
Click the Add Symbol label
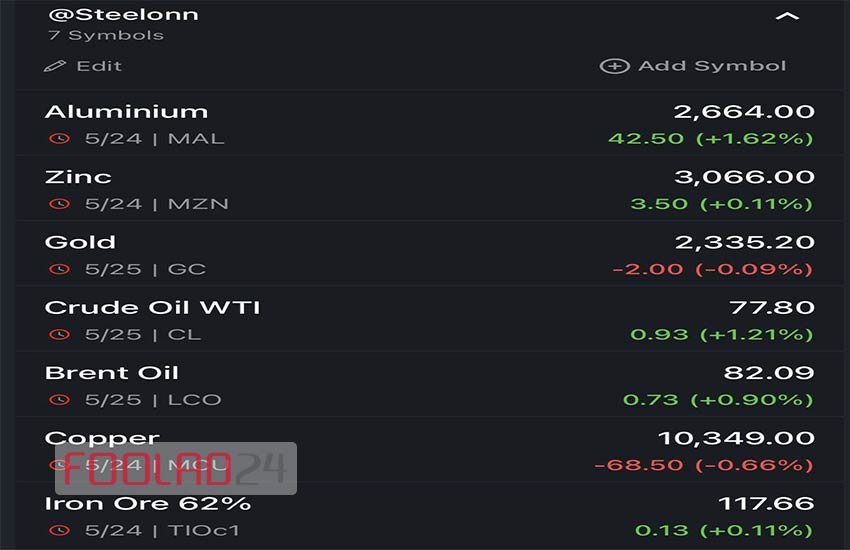pos(712,66)
